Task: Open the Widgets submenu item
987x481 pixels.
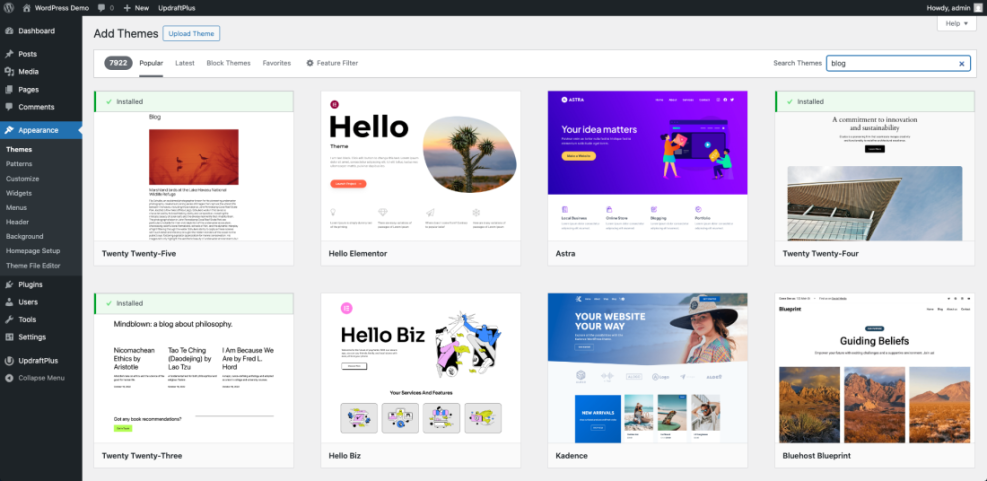Action: [x=19, y=193]
